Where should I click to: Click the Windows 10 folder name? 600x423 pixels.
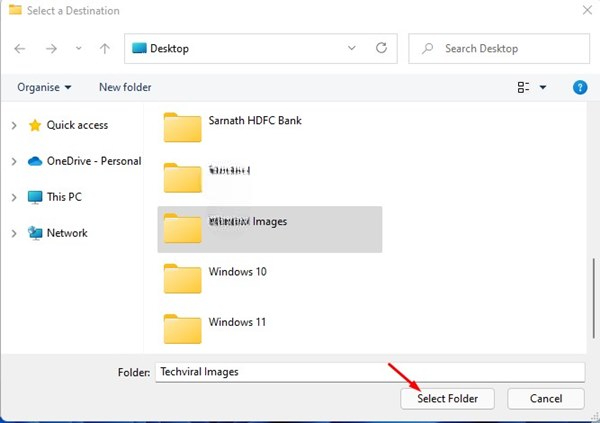pos(237,272)
